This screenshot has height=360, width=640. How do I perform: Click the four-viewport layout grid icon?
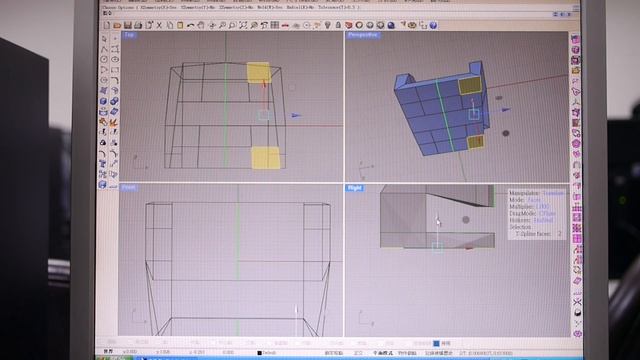275,25
